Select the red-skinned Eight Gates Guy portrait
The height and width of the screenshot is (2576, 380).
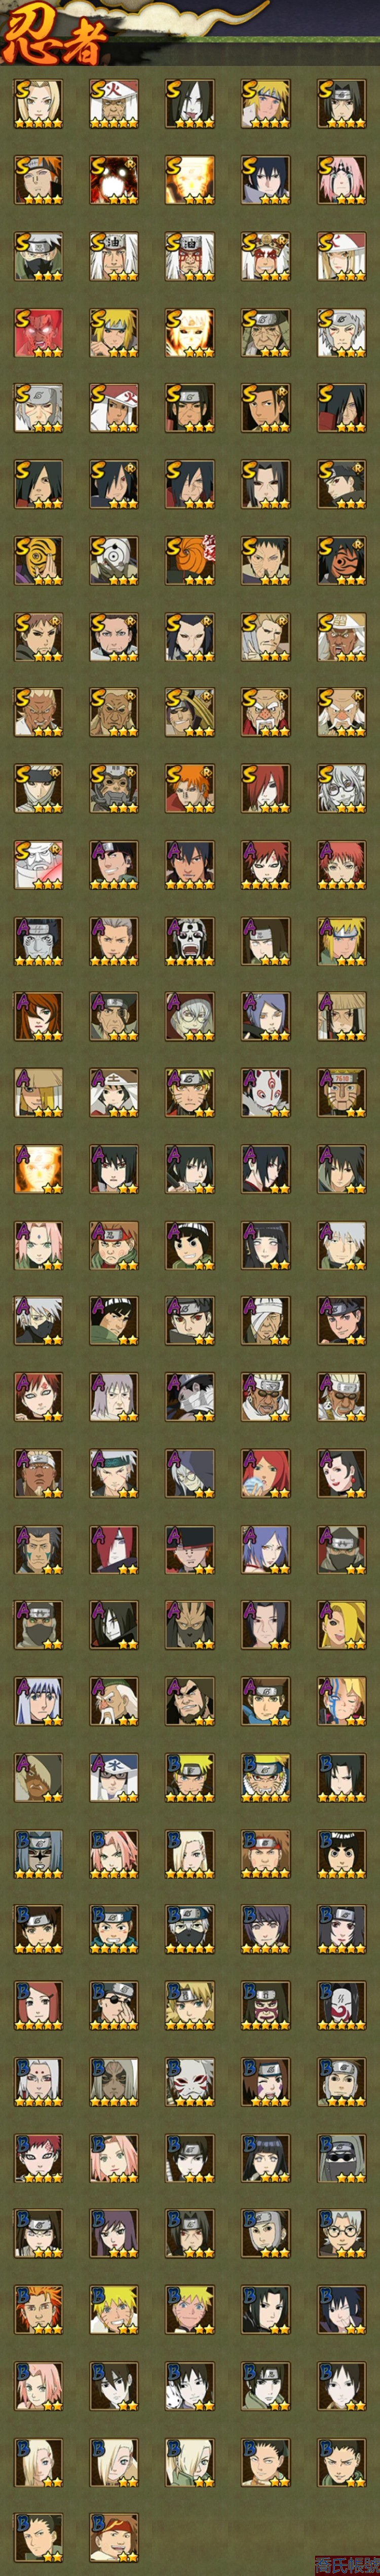click(x=38, y=332)
